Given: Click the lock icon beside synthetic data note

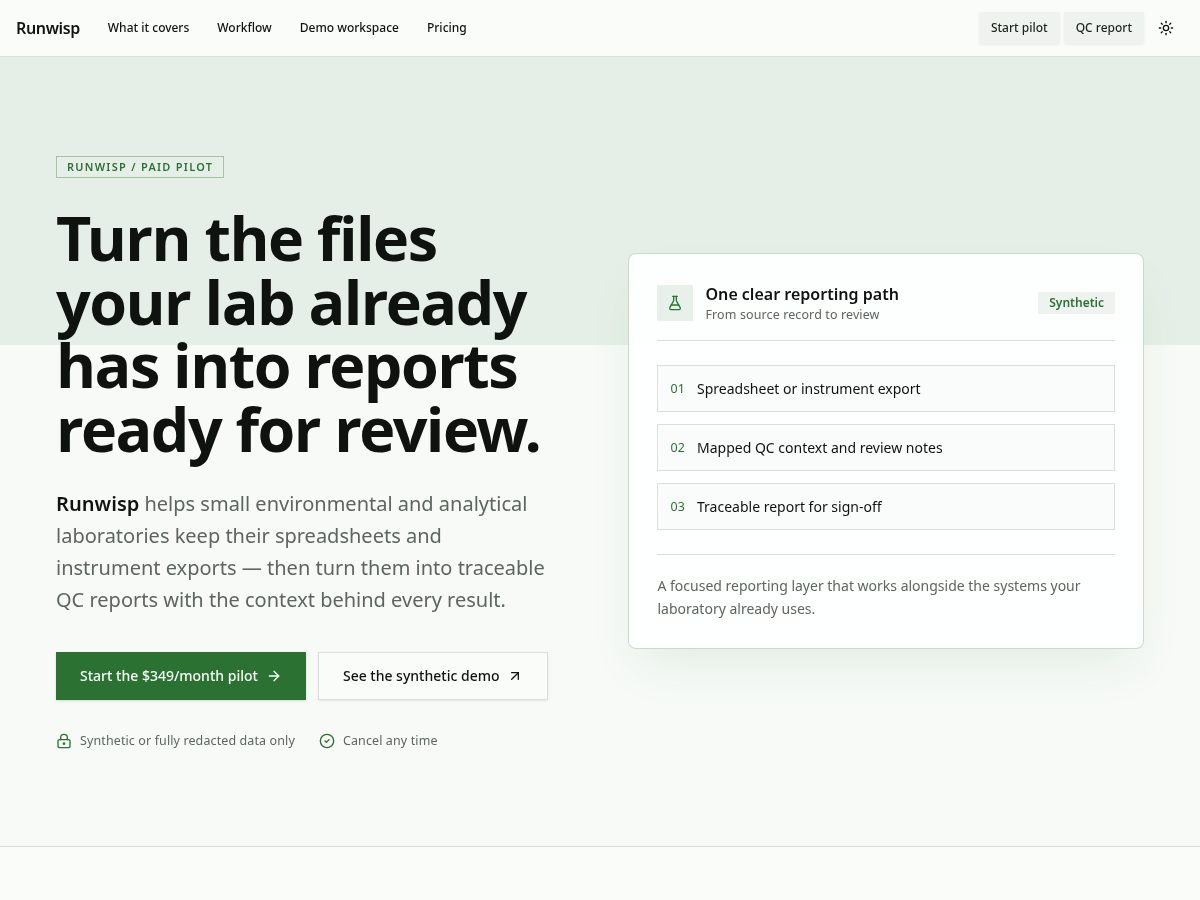Looking at the screenshot, I should tap(64, 741).
